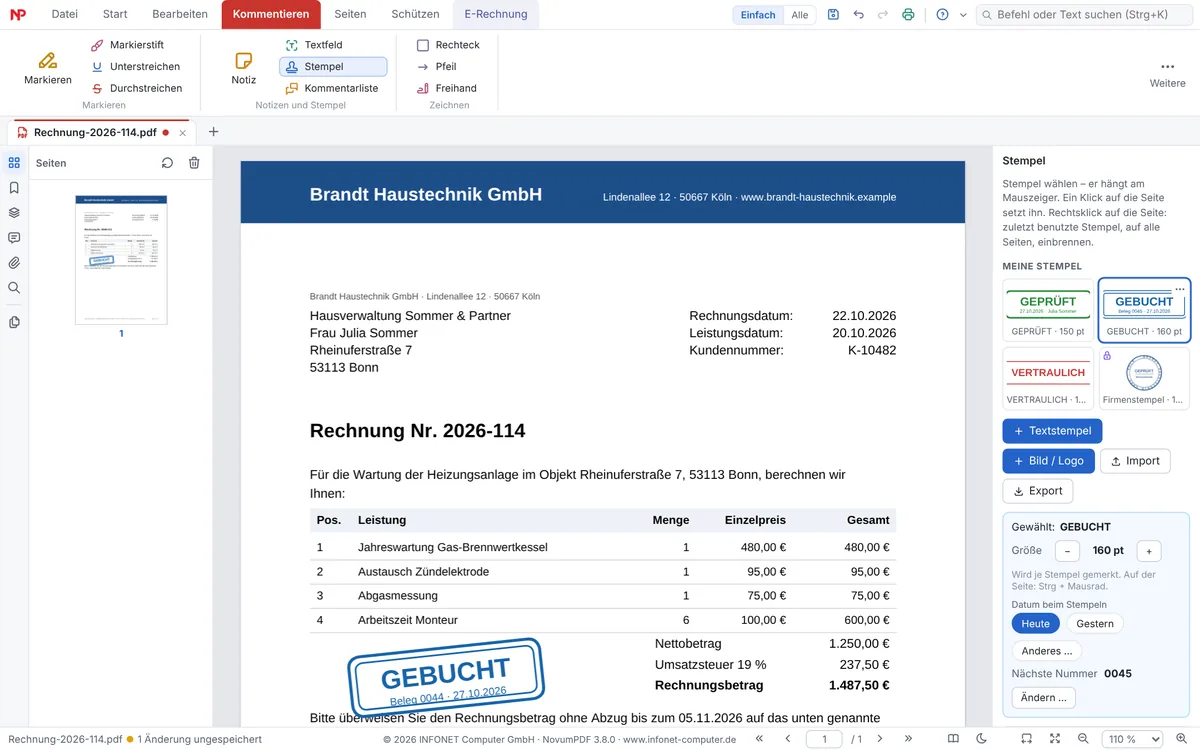1200x750 pixels.
Task: Open the 110 % zoom dropdown
Action: pyautogui.click(x=1132, y=739)
